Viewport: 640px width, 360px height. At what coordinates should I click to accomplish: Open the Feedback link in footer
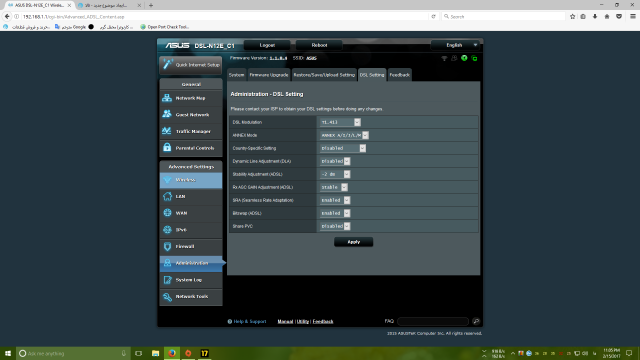323,322
